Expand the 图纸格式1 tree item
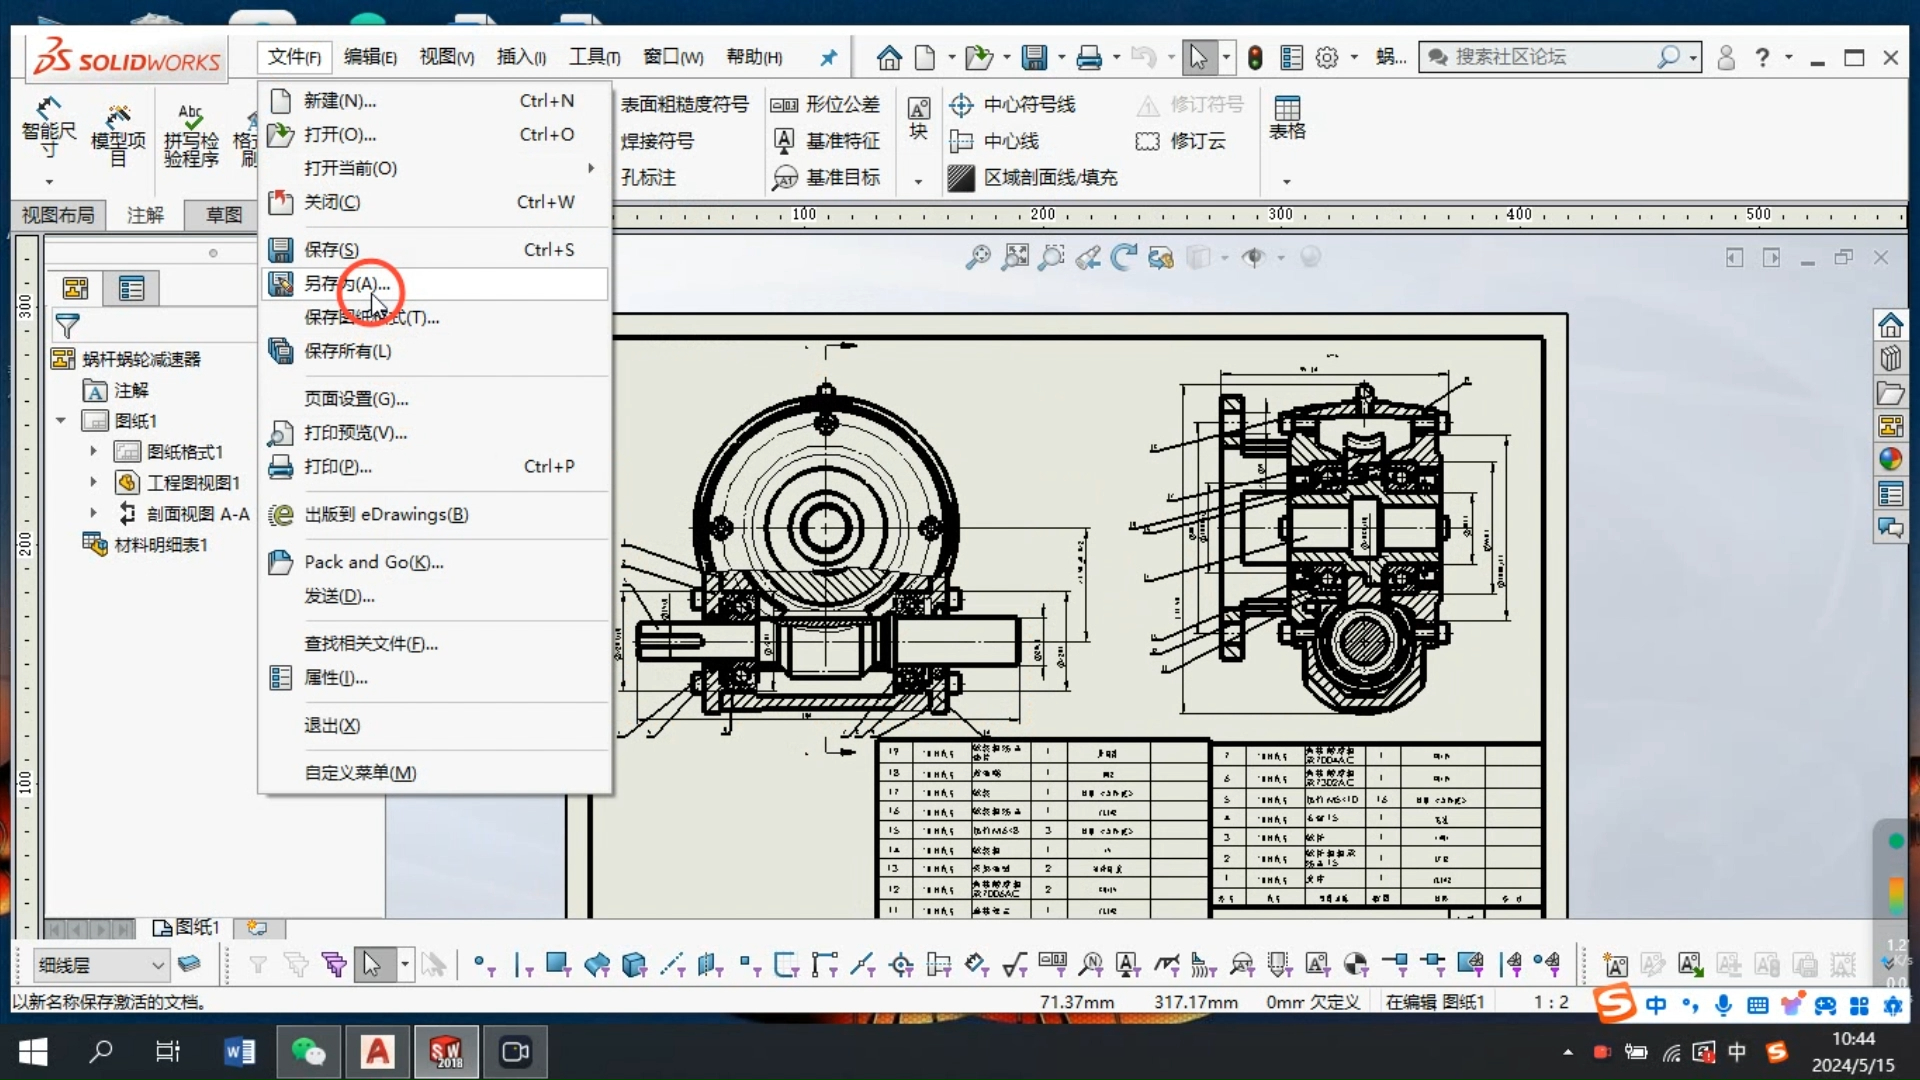1920x1080 pixels. pos(93,452)
